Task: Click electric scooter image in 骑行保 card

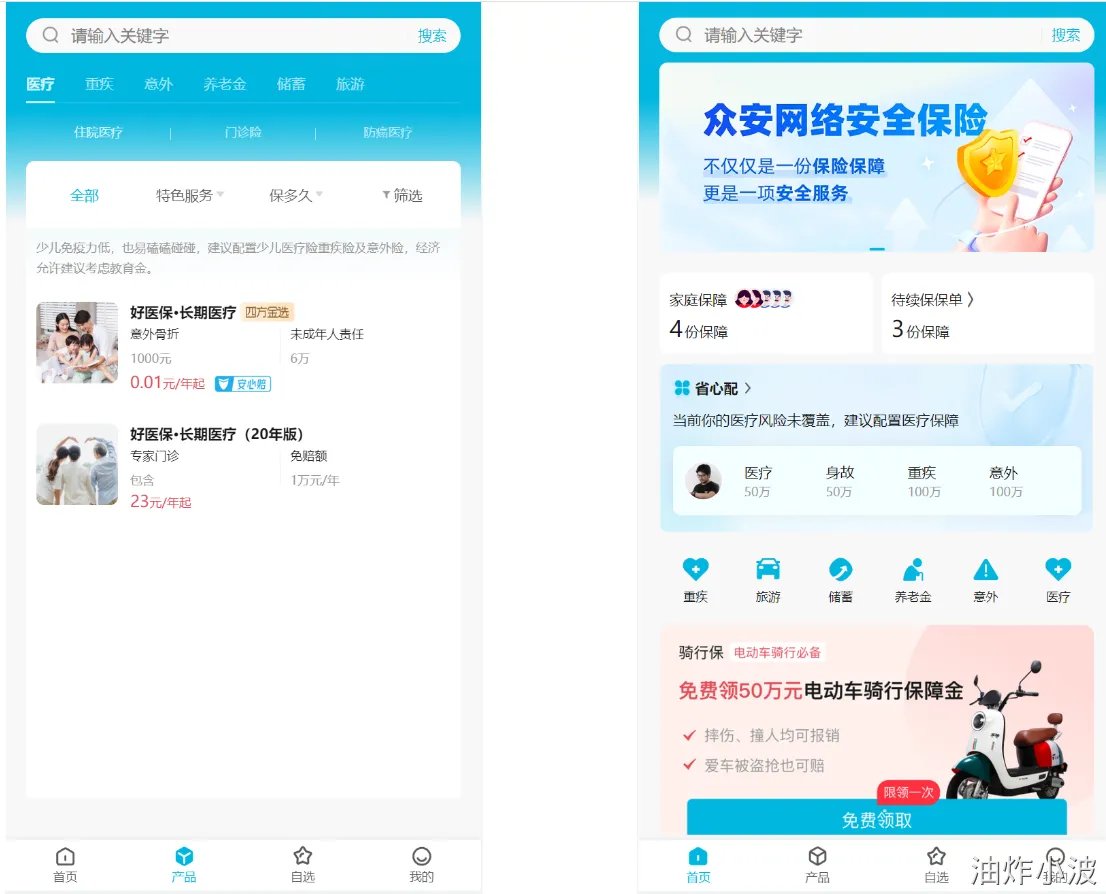Action: 1009,731
